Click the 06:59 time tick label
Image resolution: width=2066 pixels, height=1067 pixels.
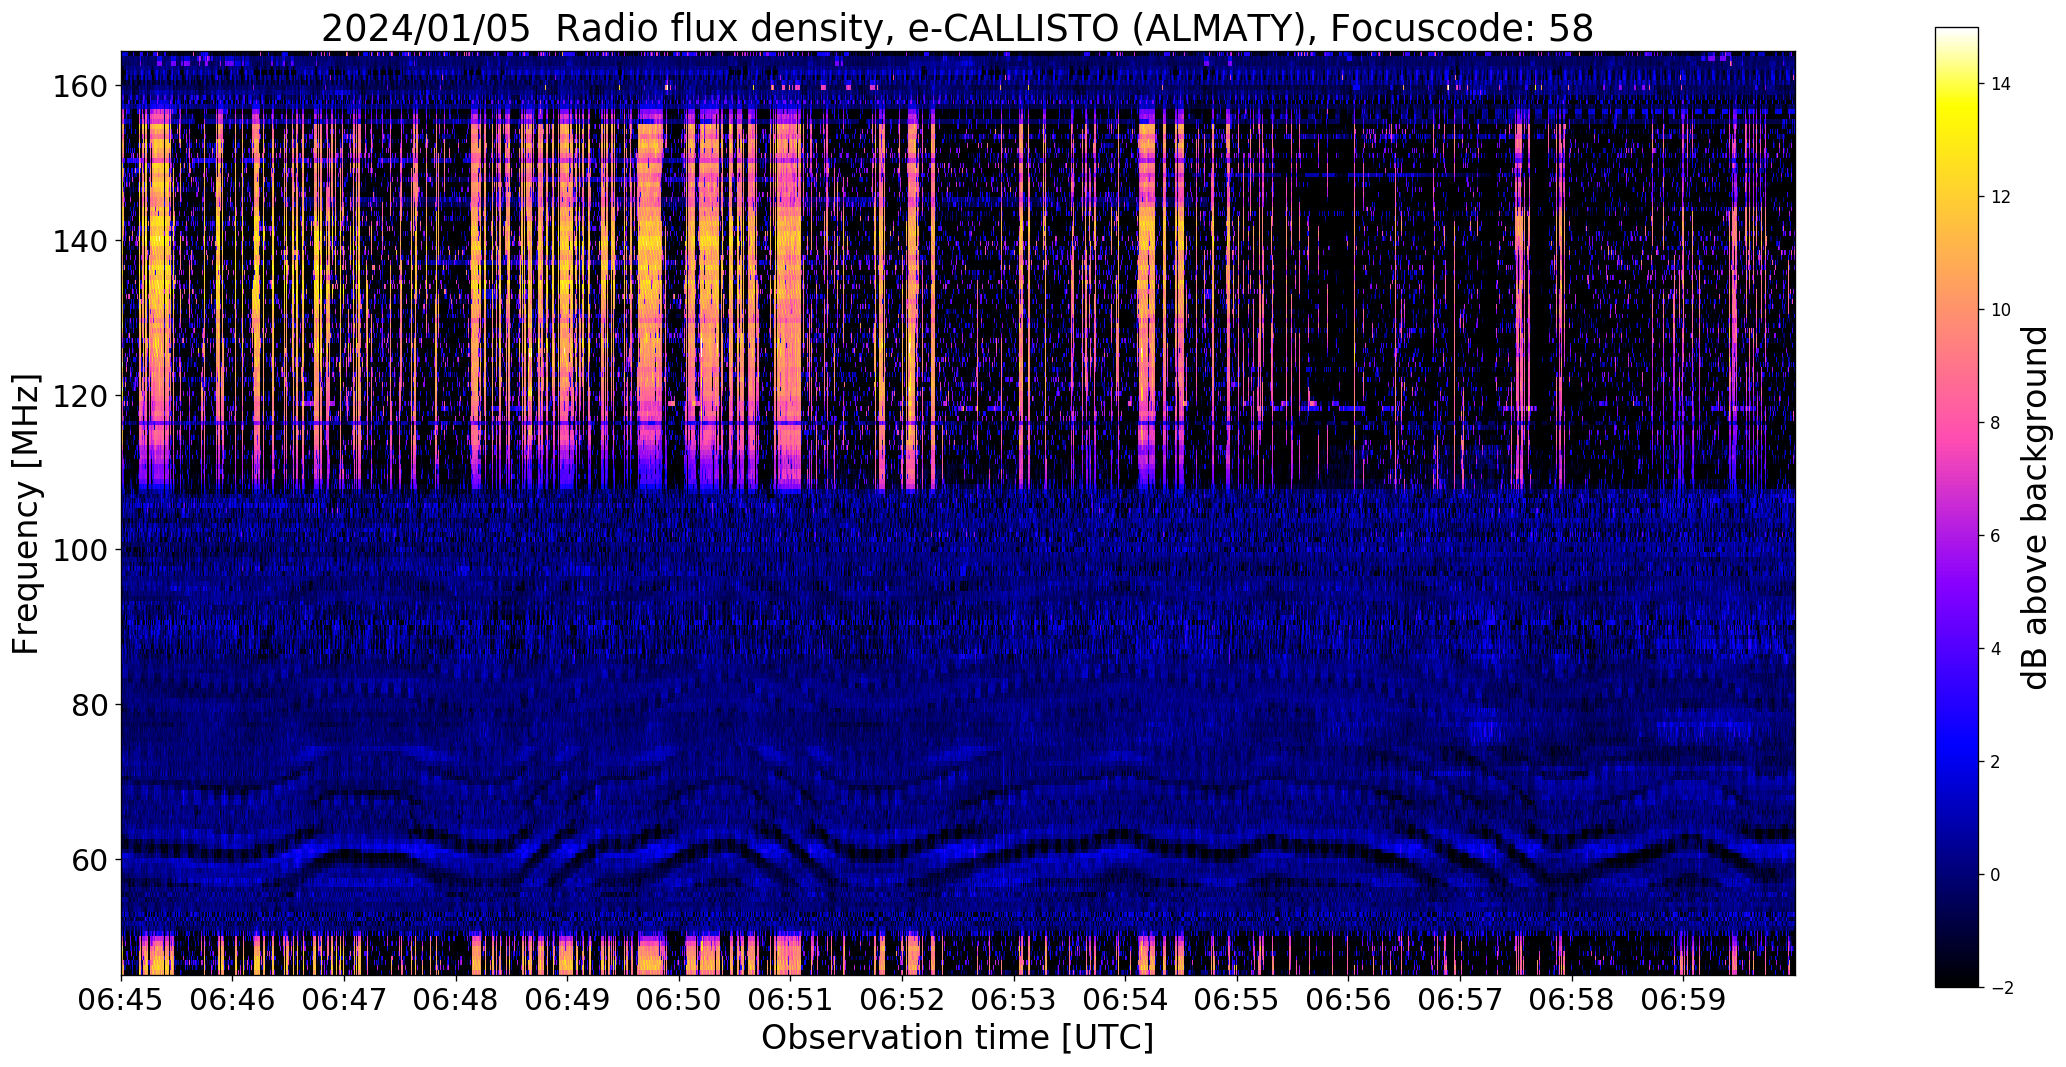(1683, 1000)
